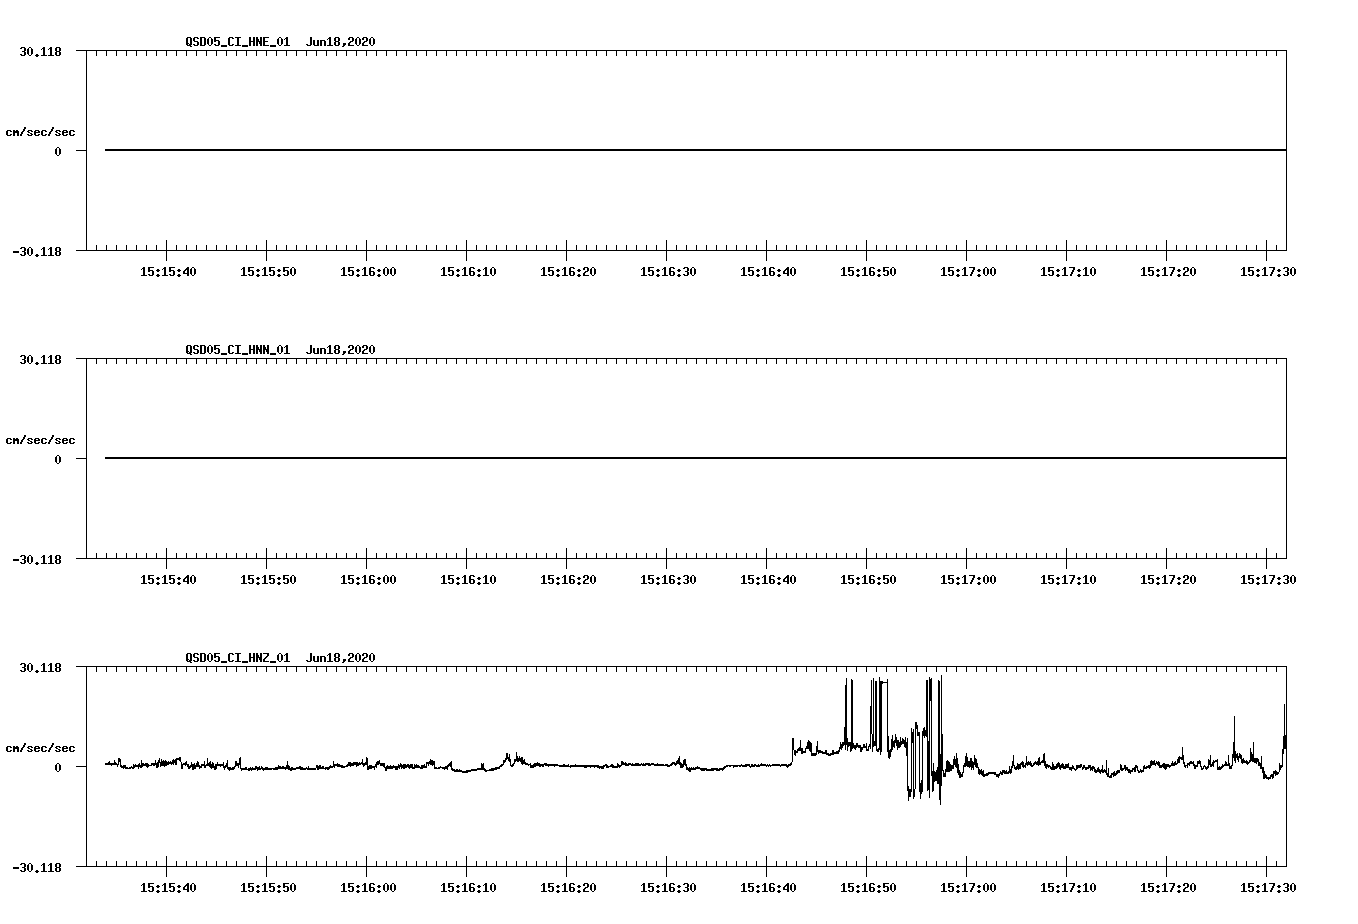Click the QSD05_CI_HNE_01 channel title
1358x924 pixels.
tap(238, 42)
